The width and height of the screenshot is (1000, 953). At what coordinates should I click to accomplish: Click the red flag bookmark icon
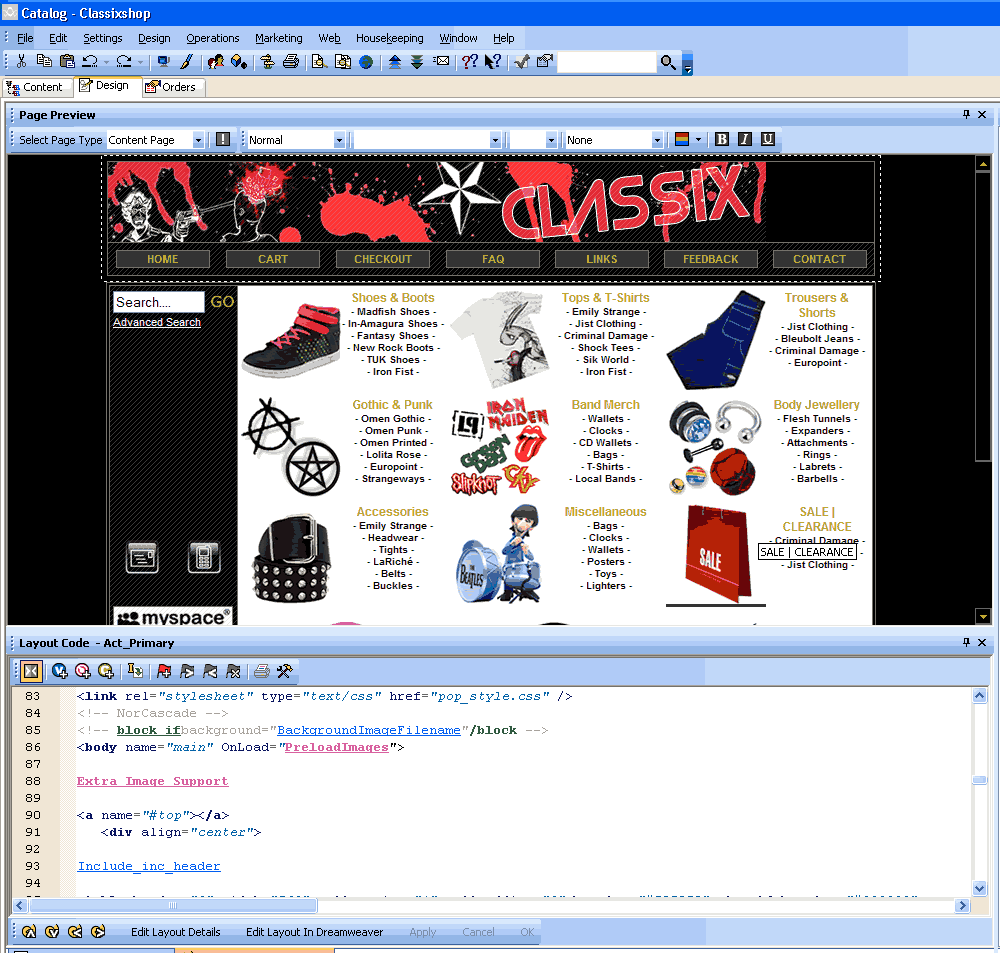[165, 671]
